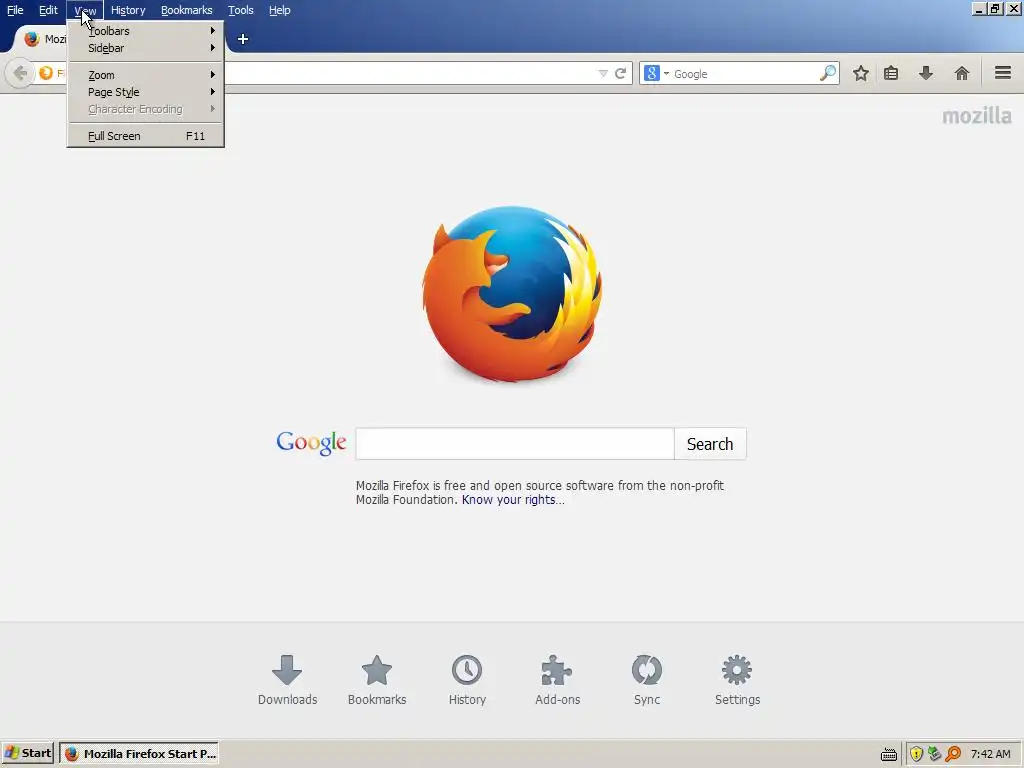Click the Sync icon on start page
The height and width of the screenshot is (768, 1024).
click(647, 670)
